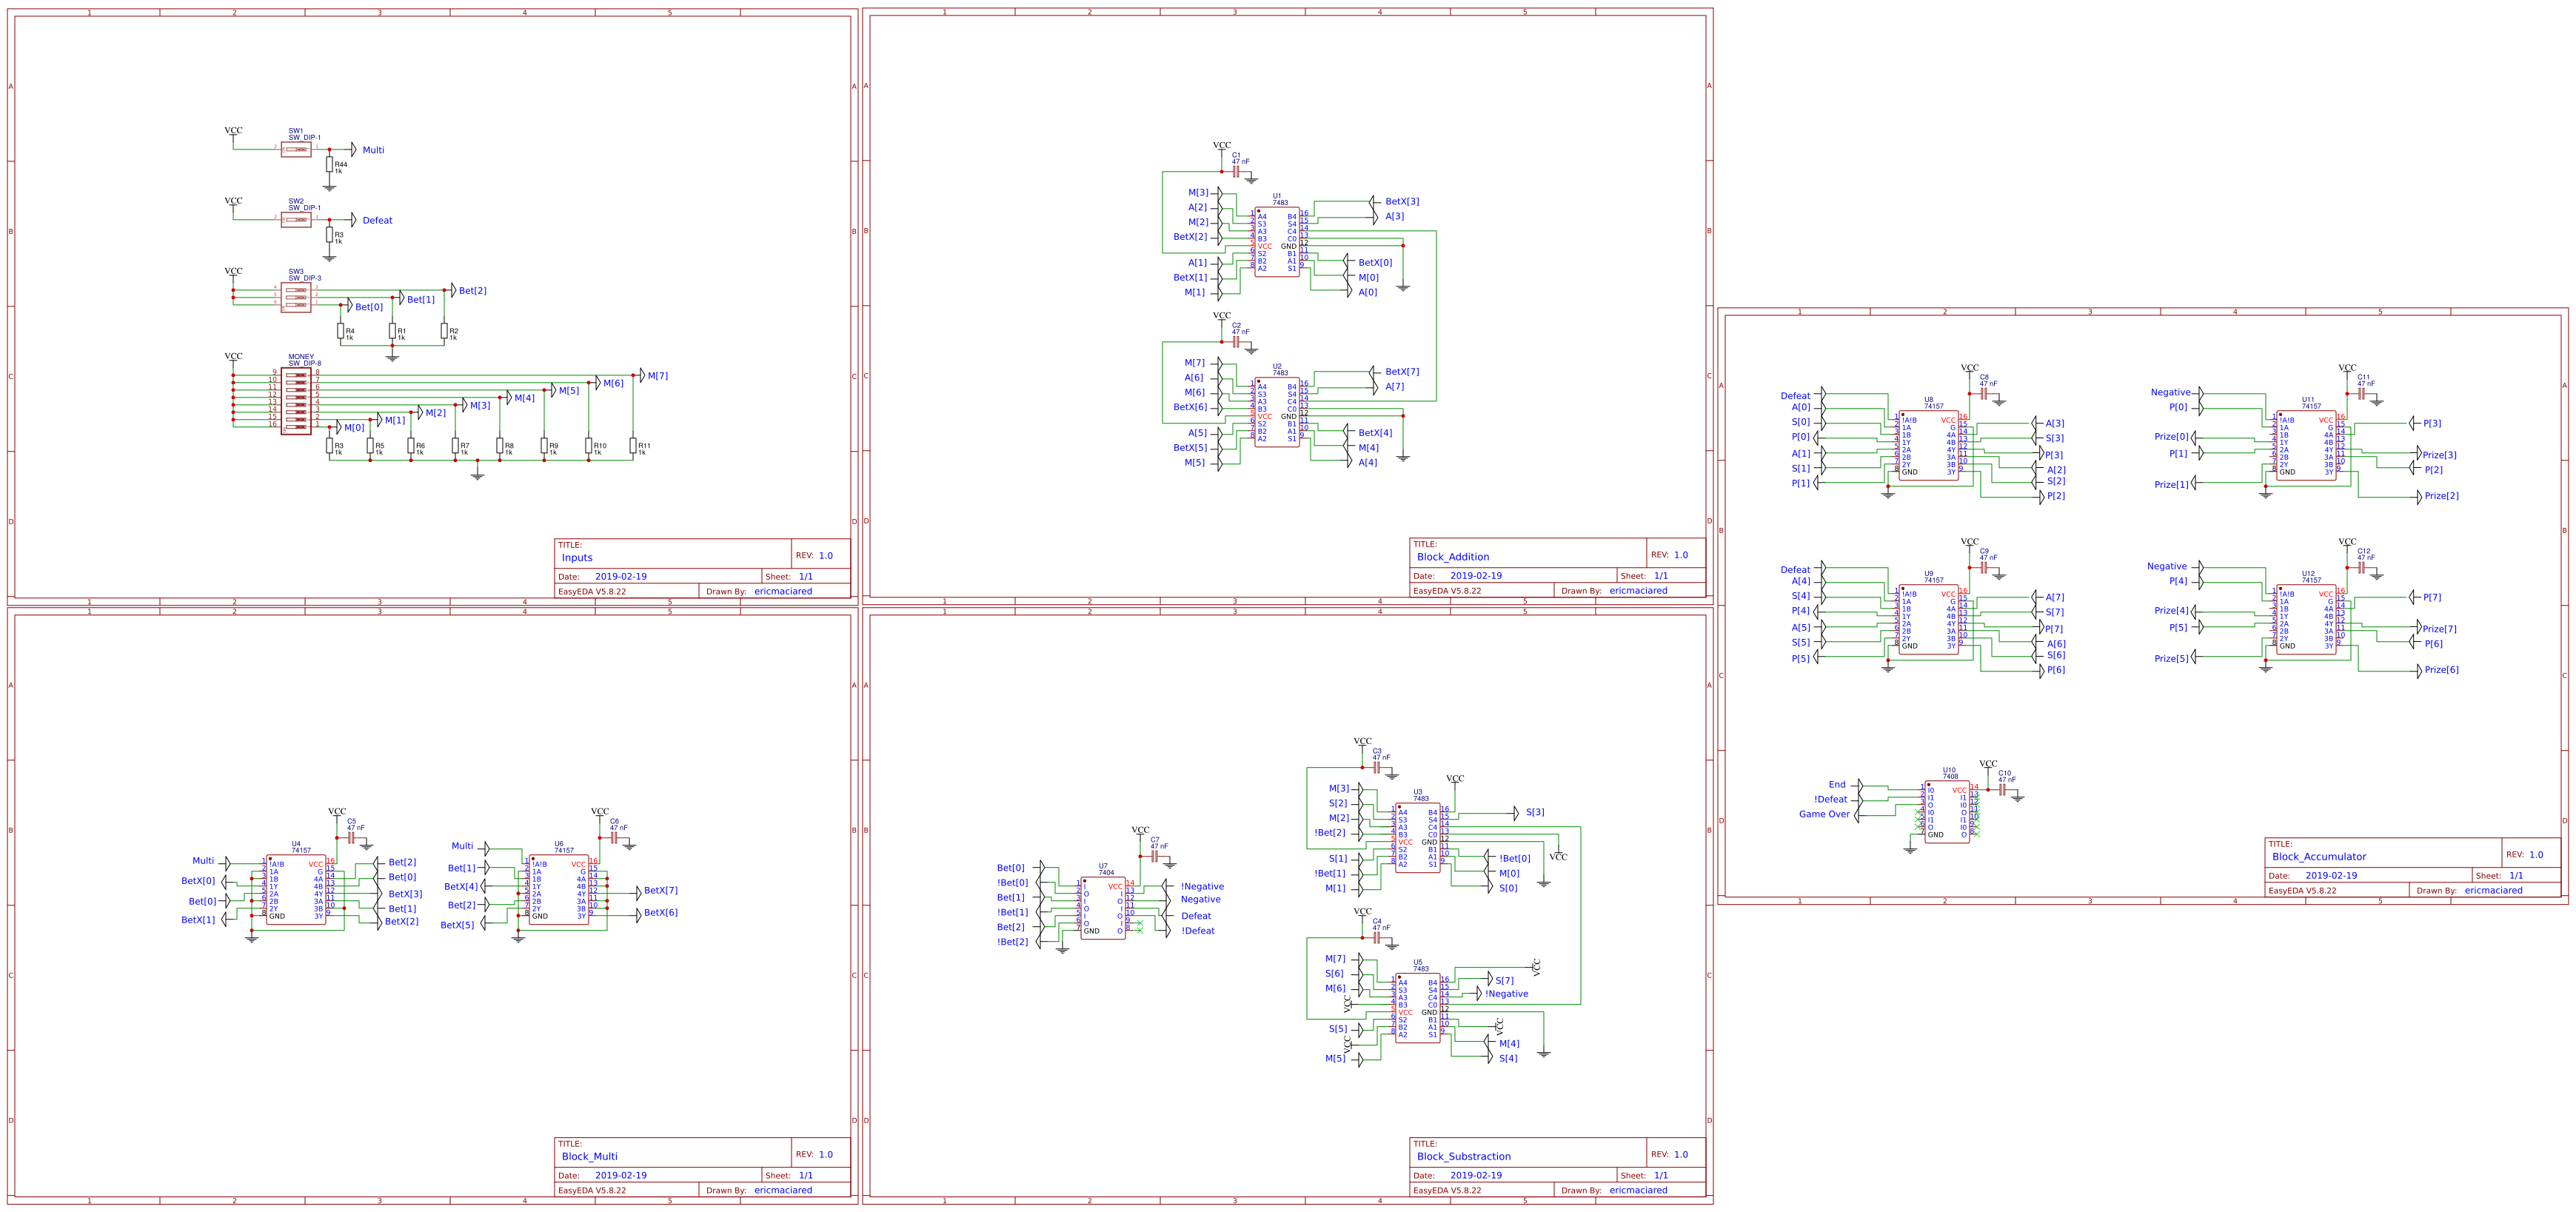Select the U8 74157 chip on Accumulator sheet
The width and height of the screenshot is (2576, 1212).
pyautogui.click(x=1929, y=445)
